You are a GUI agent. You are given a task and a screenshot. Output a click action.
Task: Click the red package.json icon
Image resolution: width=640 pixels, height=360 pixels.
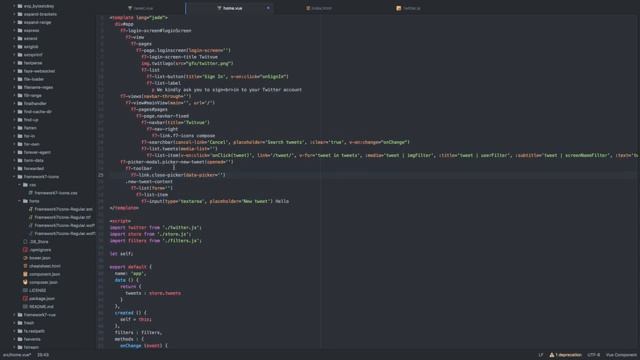point(25,298)
